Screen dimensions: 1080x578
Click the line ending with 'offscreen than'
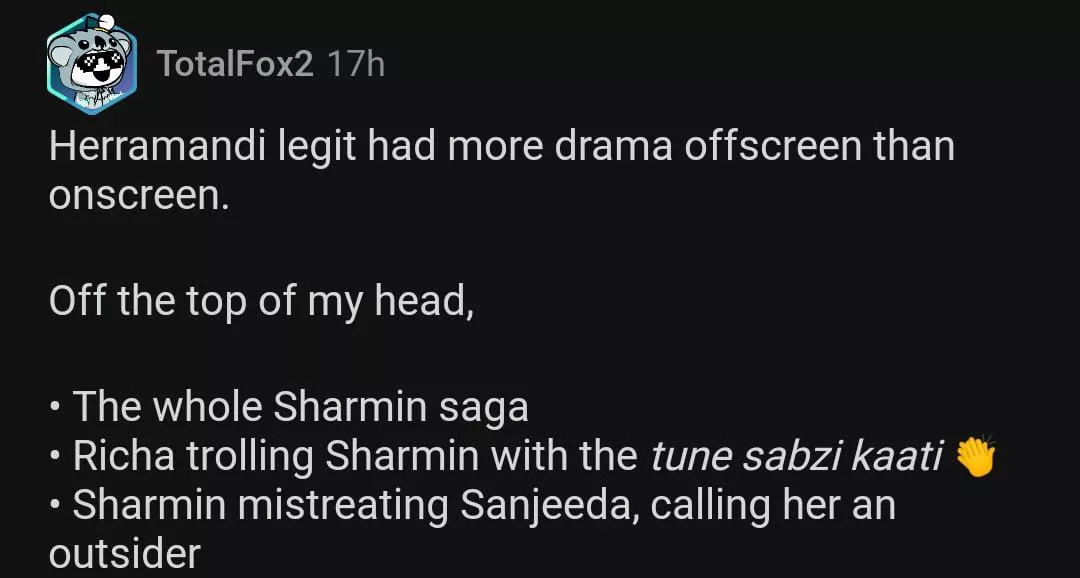500,147
